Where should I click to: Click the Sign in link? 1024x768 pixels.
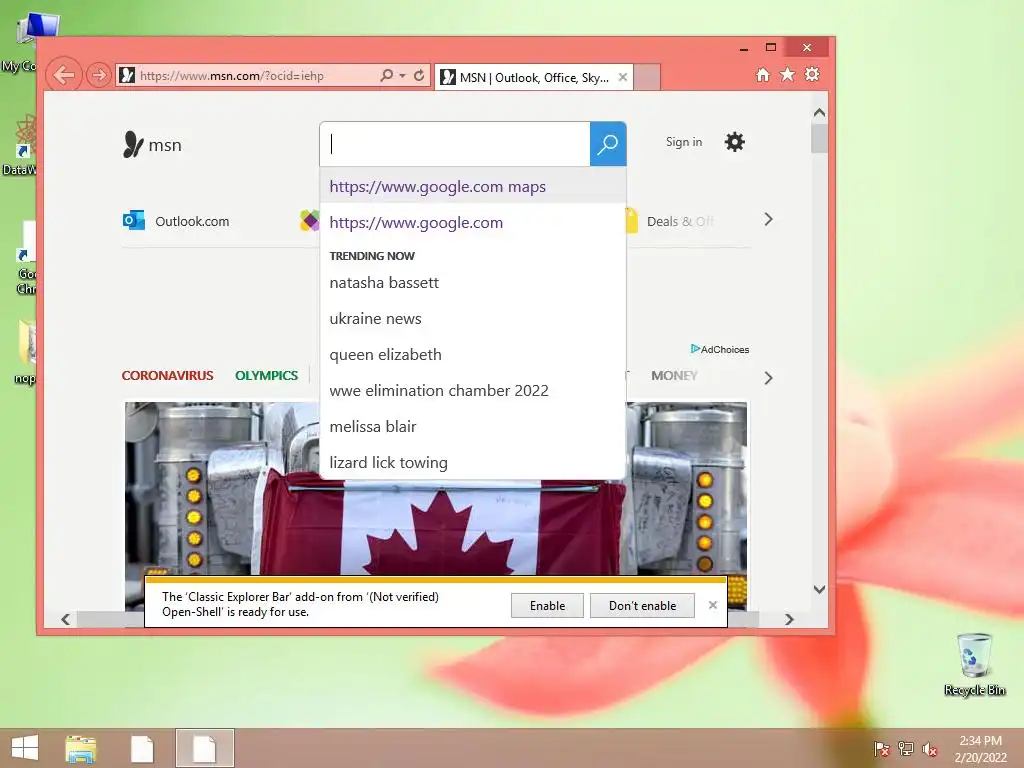684,142
